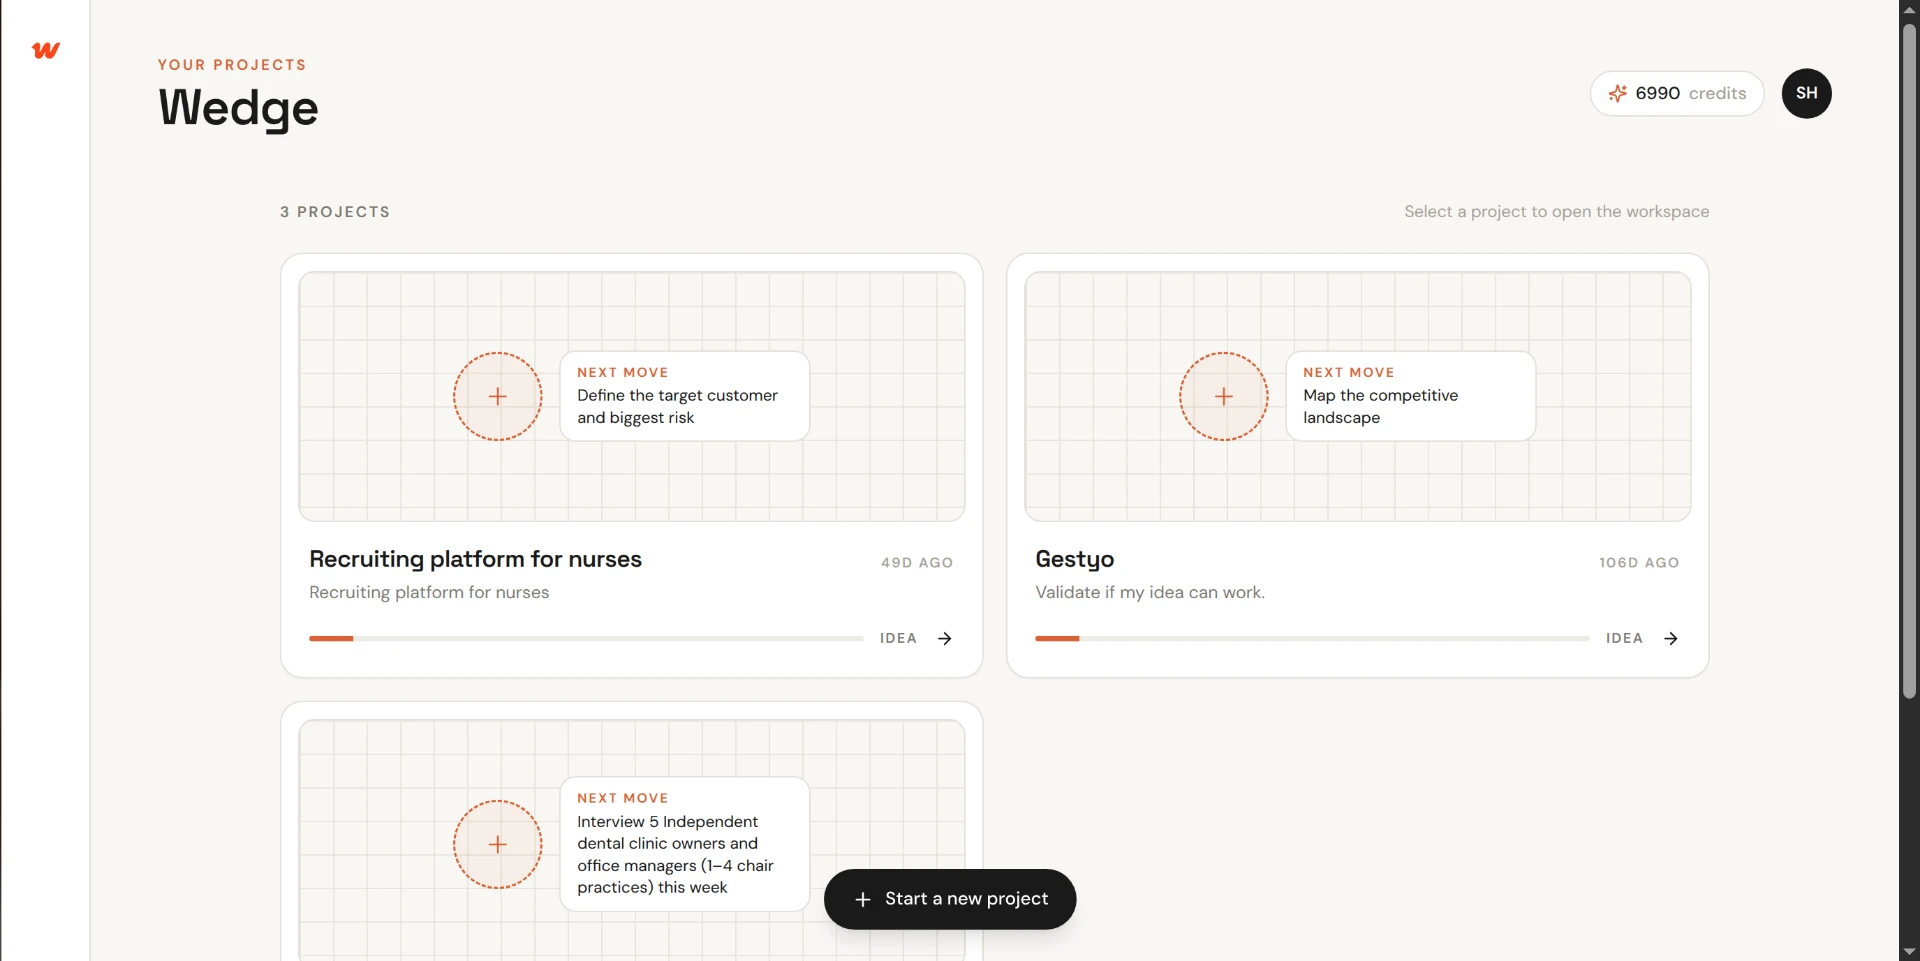Click Start a new project button
The height and width of the screenshot is (961, 1920).
[x=950, y=899]
